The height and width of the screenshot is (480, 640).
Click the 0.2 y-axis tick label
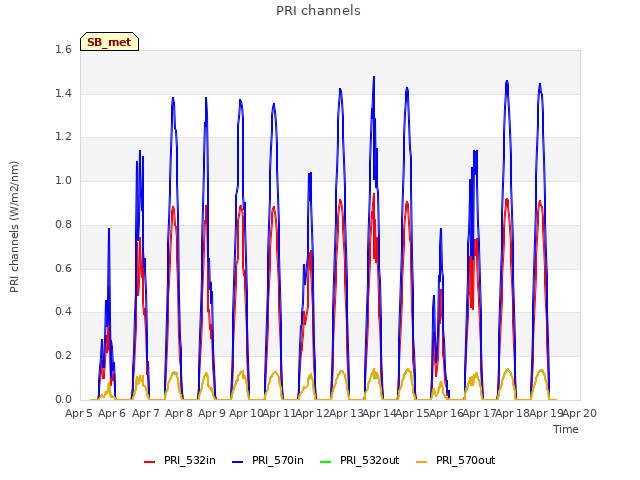coord(63,356)
